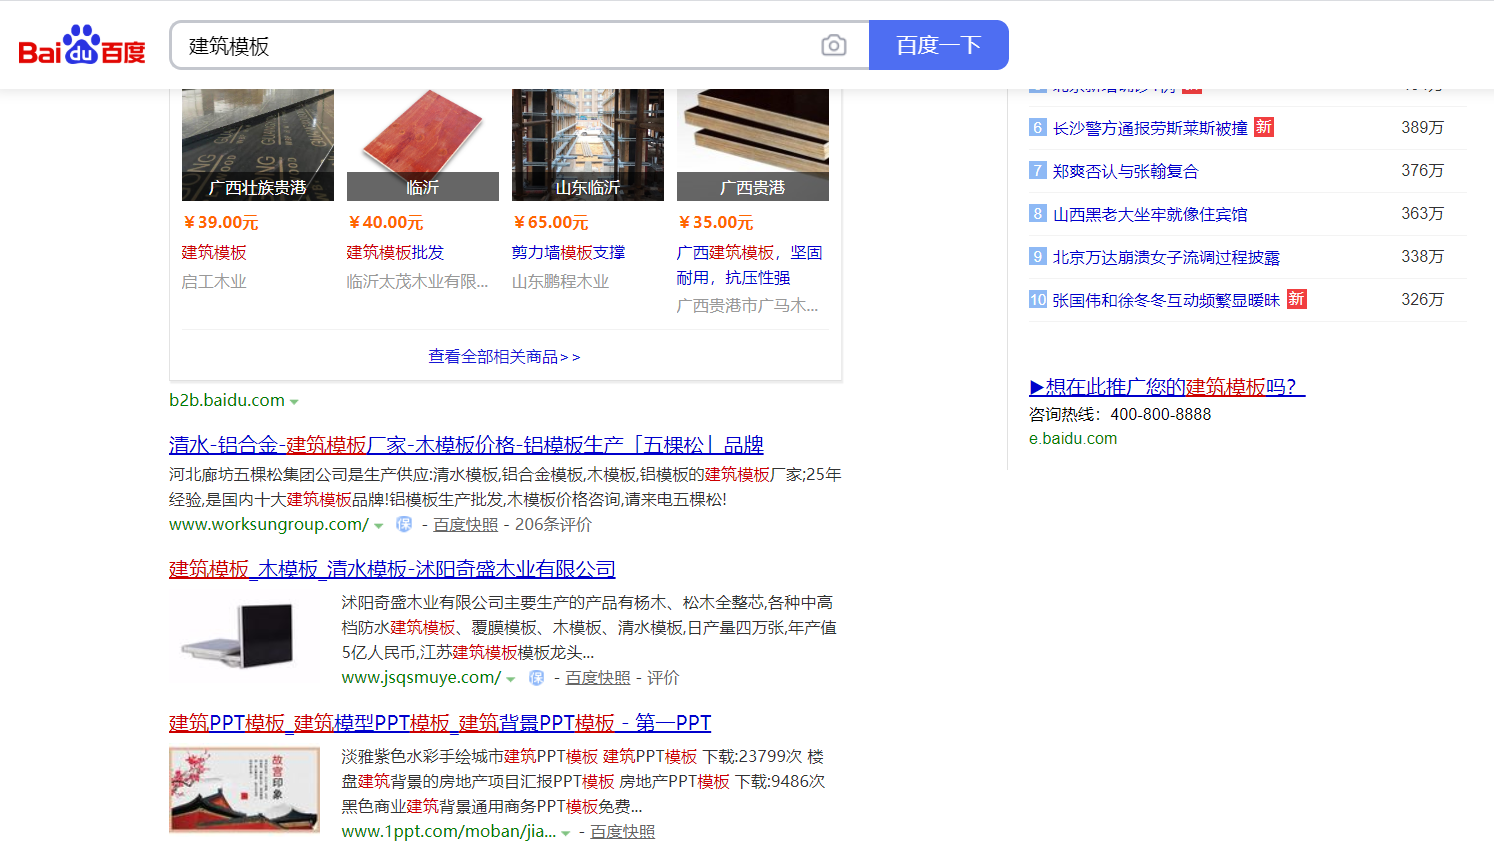Click hot search item 郑爽否认与张翰复合
This screenshot has width=1494, height=851.
tap(1125, 171)
